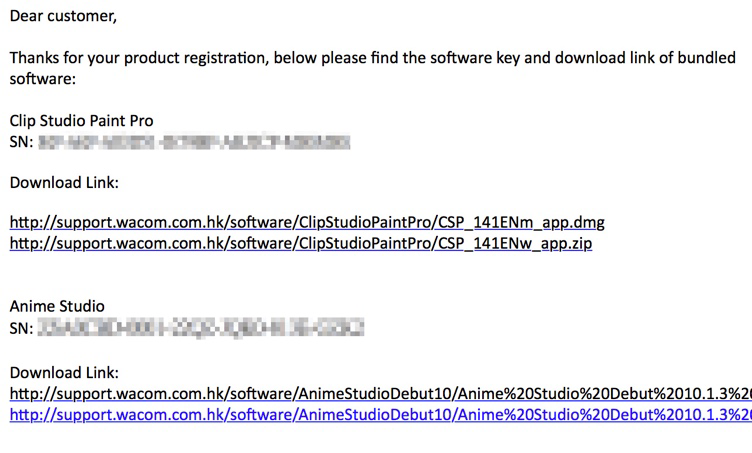The image size is (752, 453).
Task: Click the word "software:" ending the paragraph
Action: click(x=43, y=79)
